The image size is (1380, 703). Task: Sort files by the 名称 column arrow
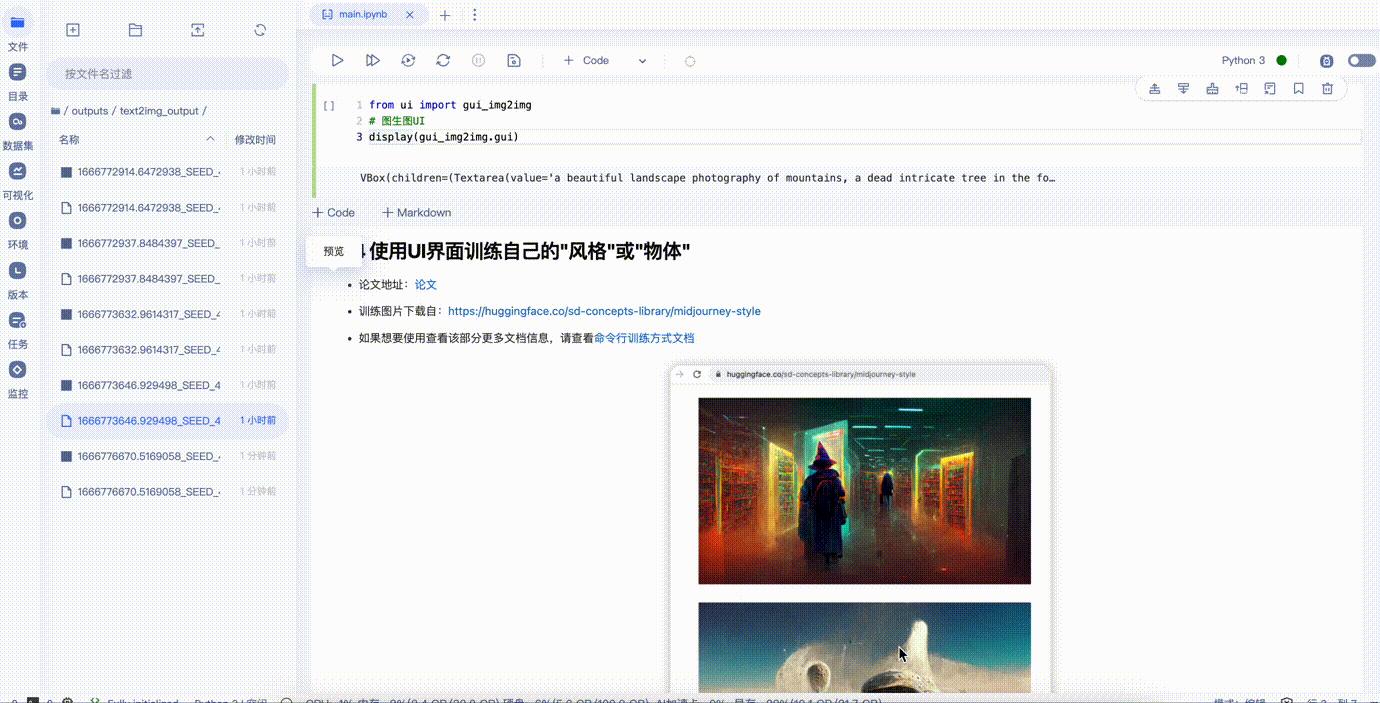210,139
